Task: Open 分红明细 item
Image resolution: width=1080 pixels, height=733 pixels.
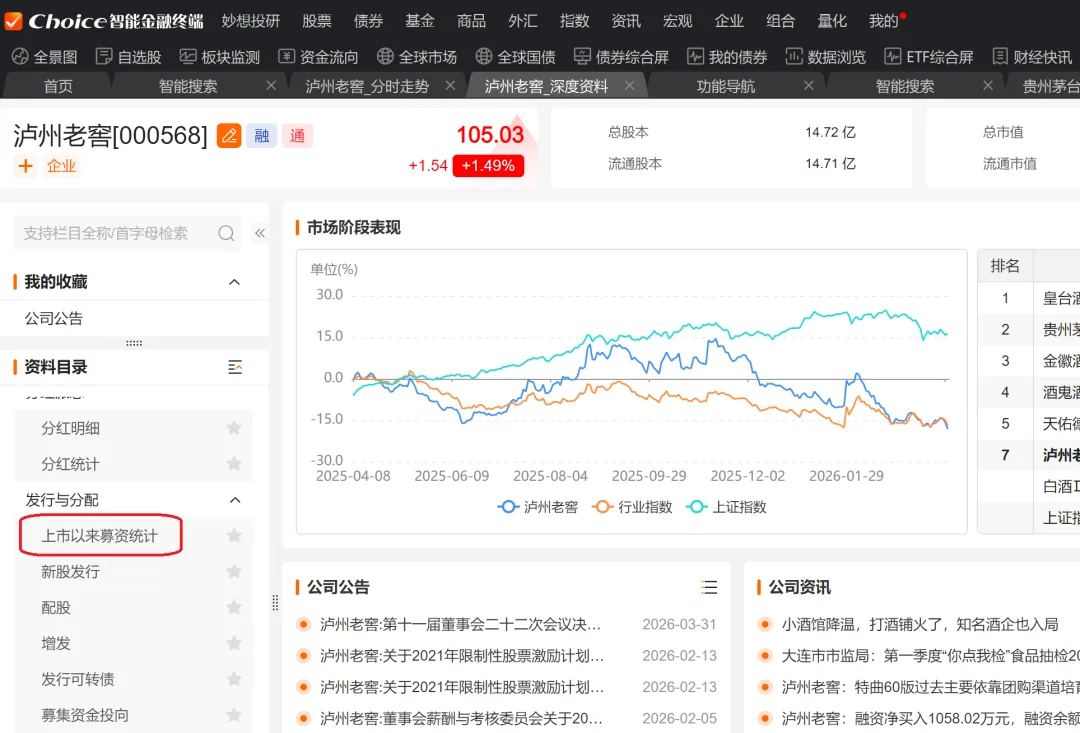Action: 70,428
